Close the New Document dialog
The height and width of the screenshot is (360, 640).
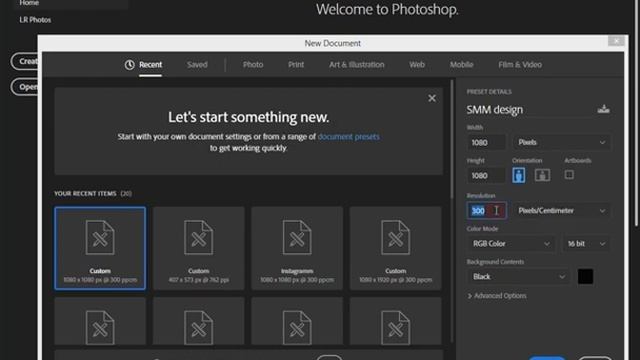tap(616, 41)
